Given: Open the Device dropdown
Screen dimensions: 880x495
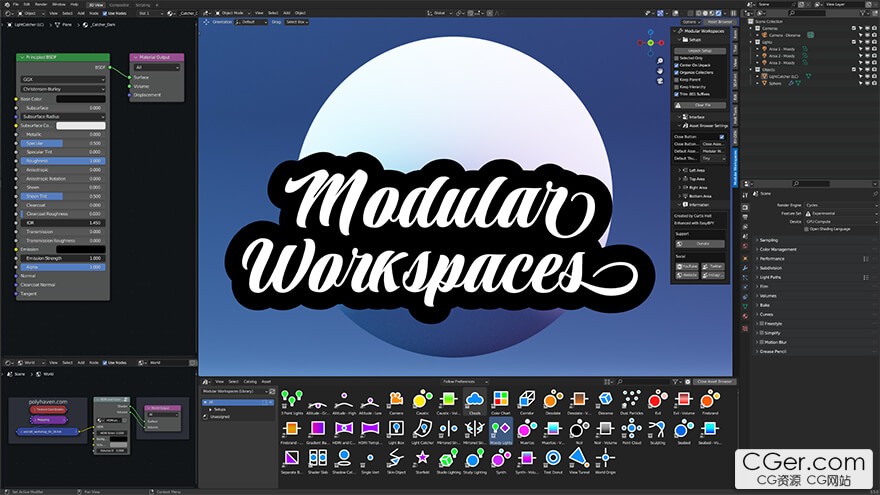Looking at the screenshot, I should point(840,222).
